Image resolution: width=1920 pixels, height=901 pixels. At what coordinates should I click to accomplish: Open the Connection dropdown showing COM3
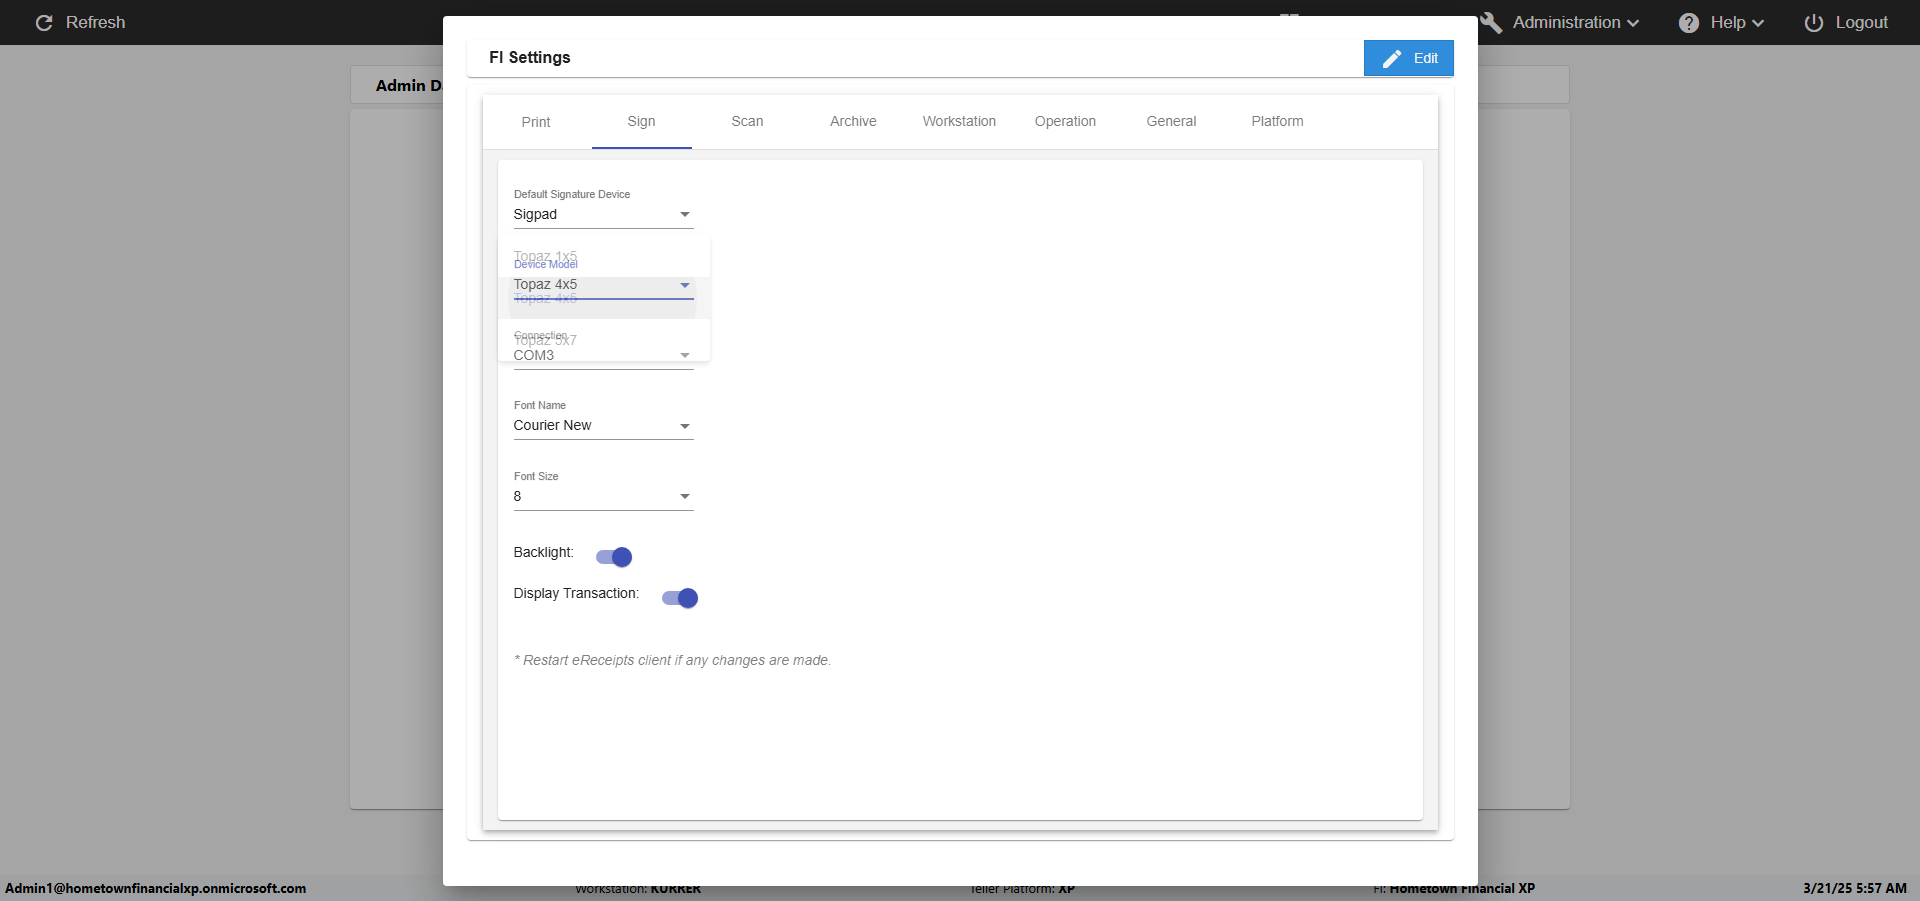tap(603, 356)
